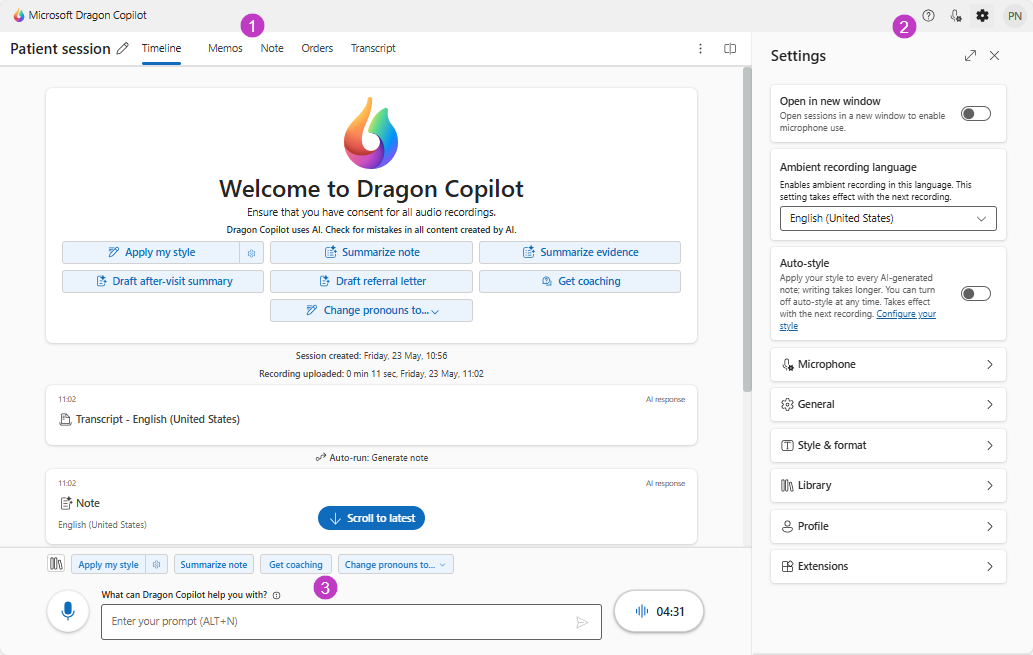Turn on the Auto-style toggle

click(x=975, y=293)
